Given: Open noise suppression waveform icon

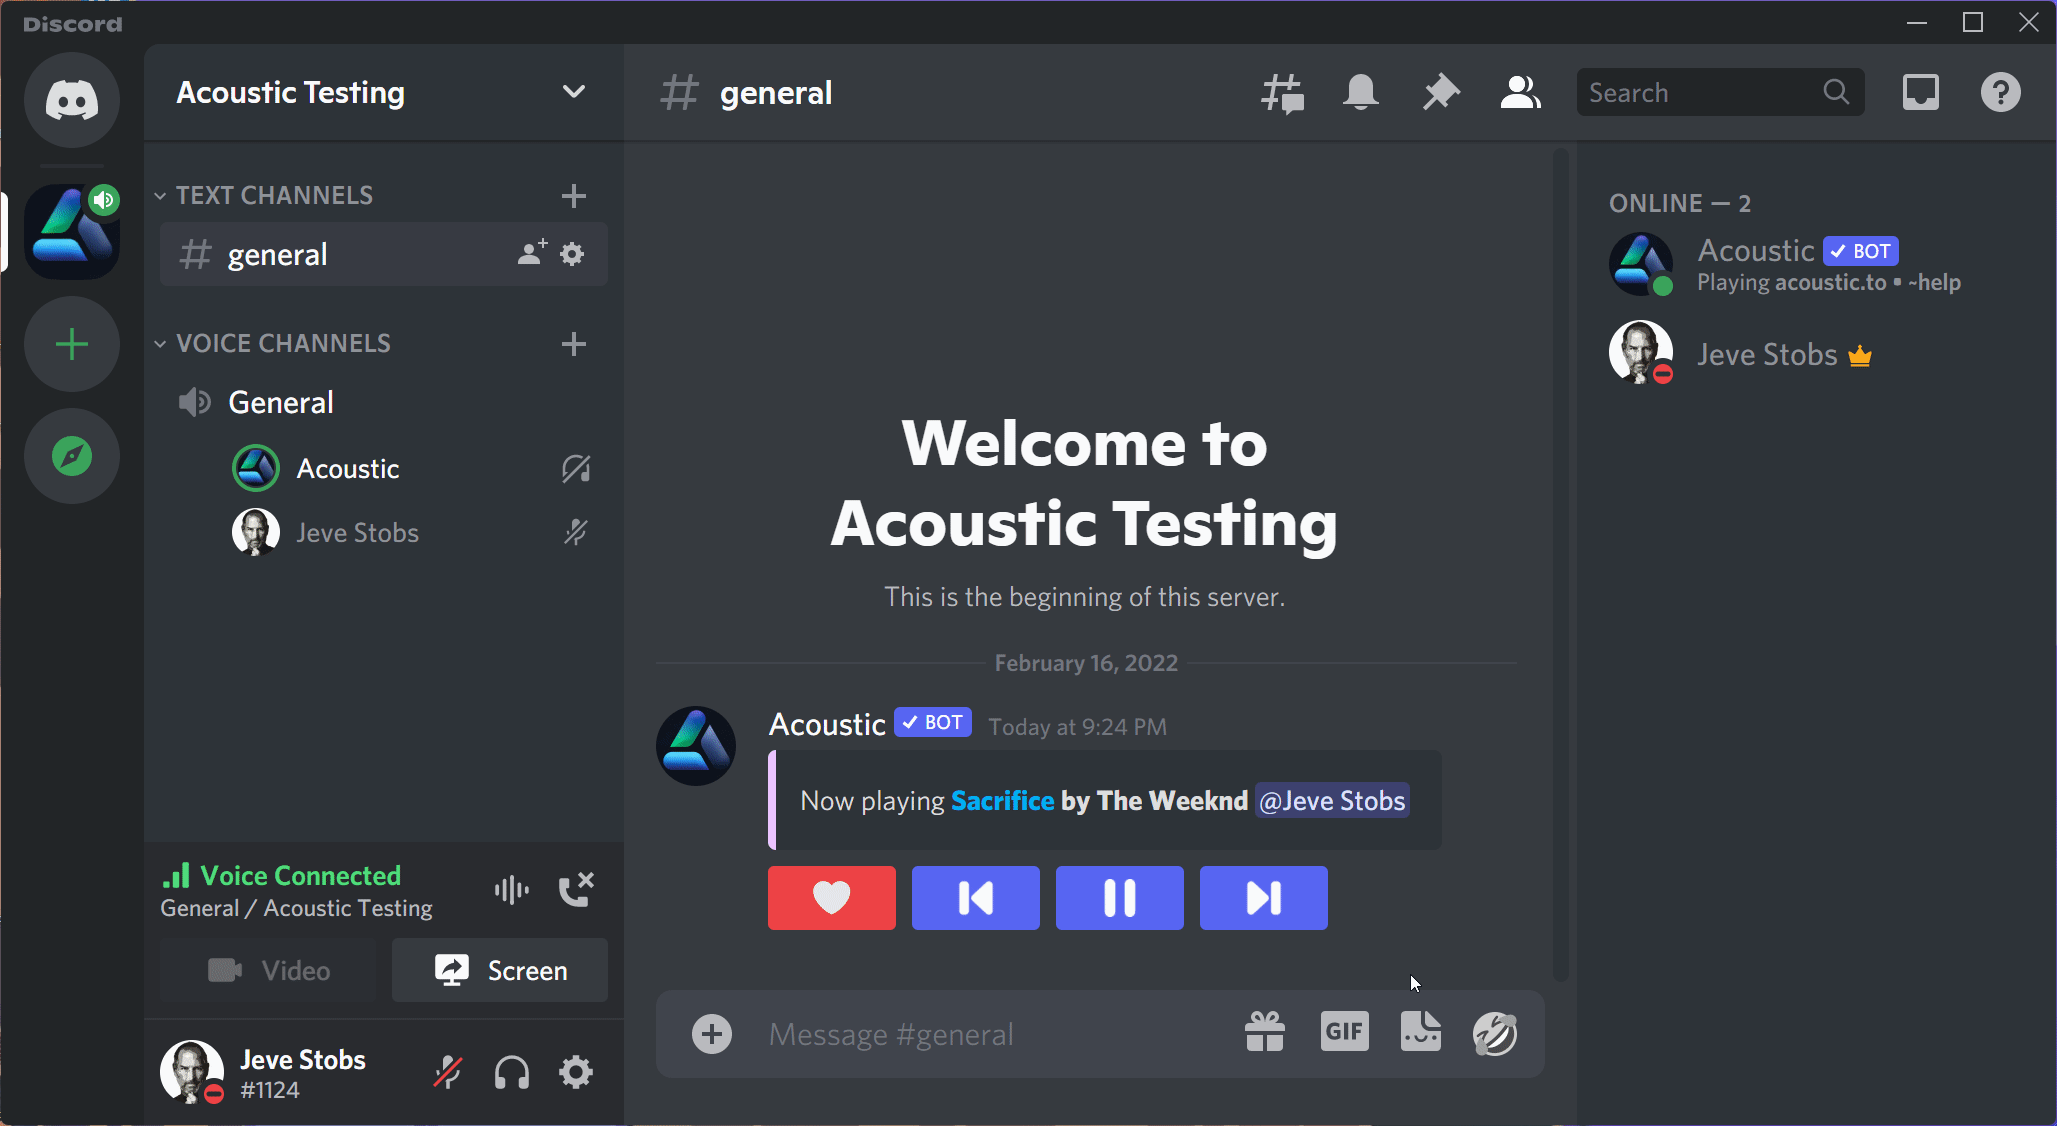Looking at the screenshot, I should coord(511,890).
